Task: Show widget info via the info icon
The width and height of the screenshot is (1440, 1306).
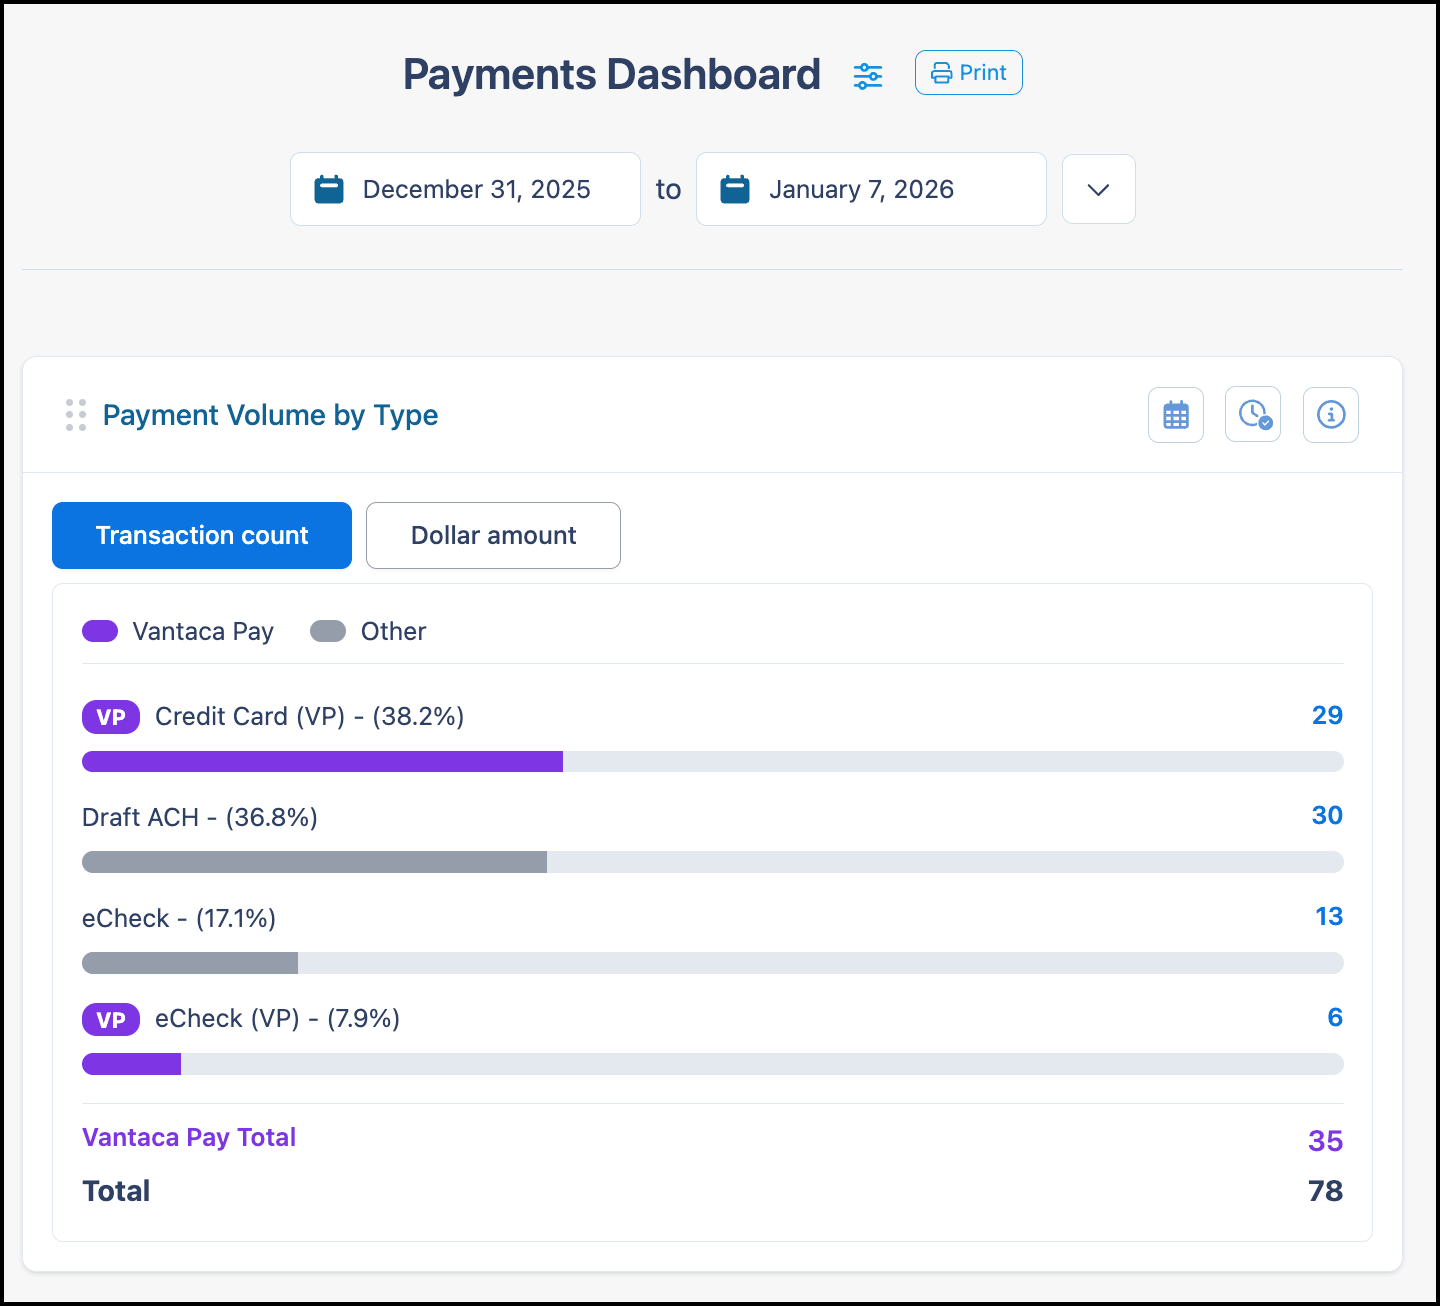Action: (x=1330, y=414)
